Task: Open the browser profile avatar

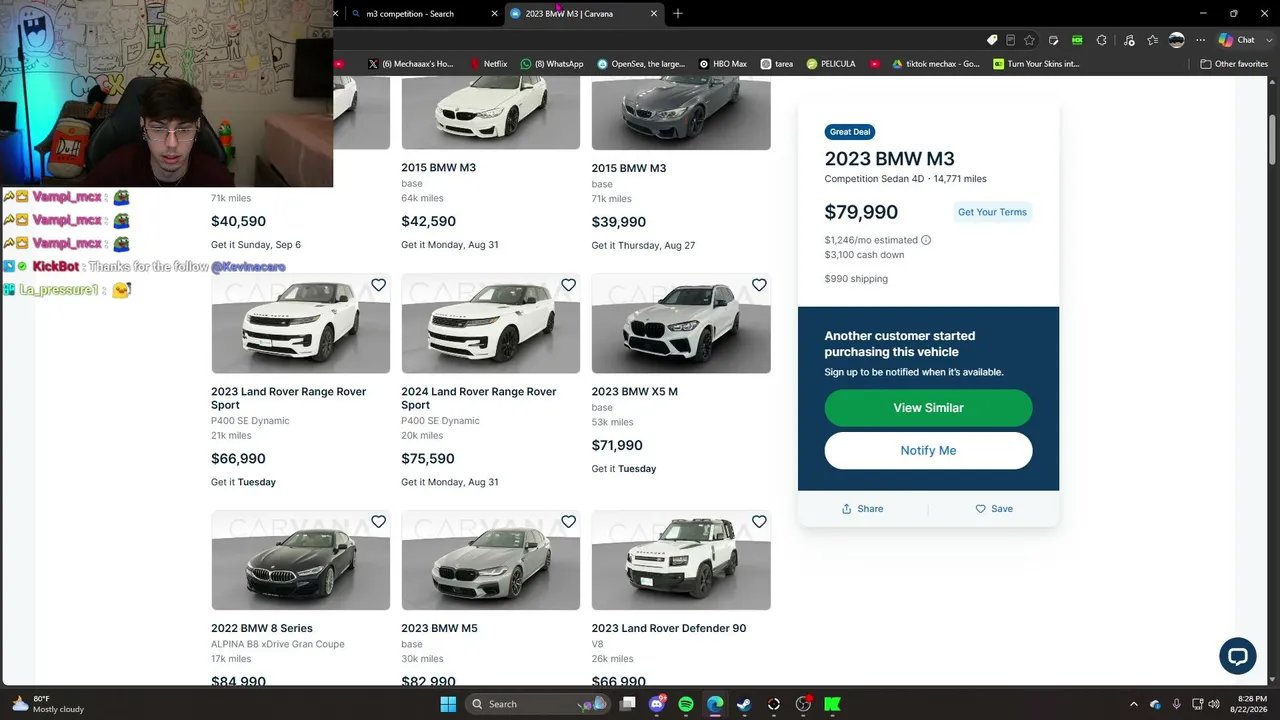Action: [x=1177, y=40]
